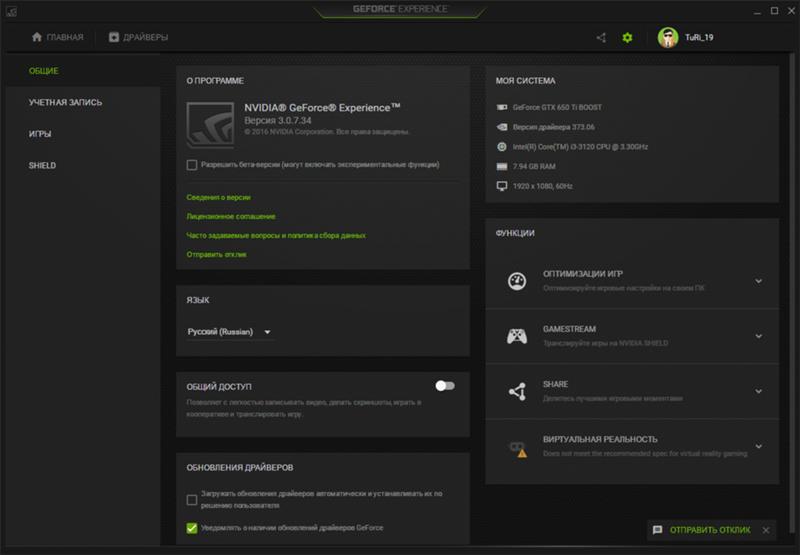
Task: Click the Intel Core i3-3120 CPU text
Action: point(580,147)
